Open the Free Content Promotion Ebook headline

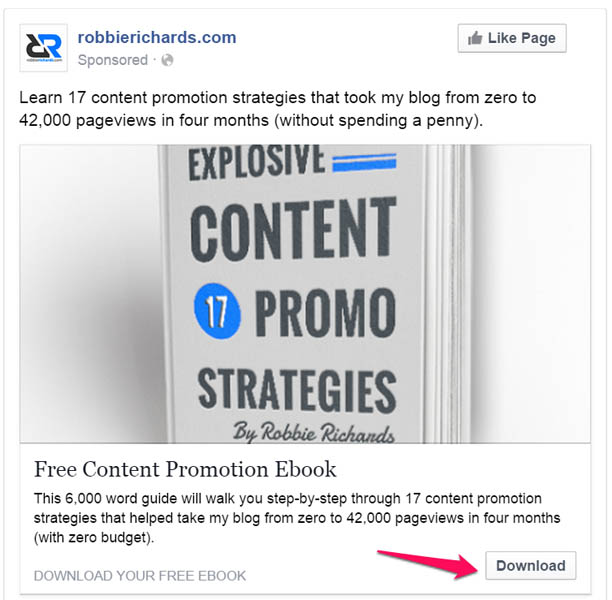click(x=185, y=469)
